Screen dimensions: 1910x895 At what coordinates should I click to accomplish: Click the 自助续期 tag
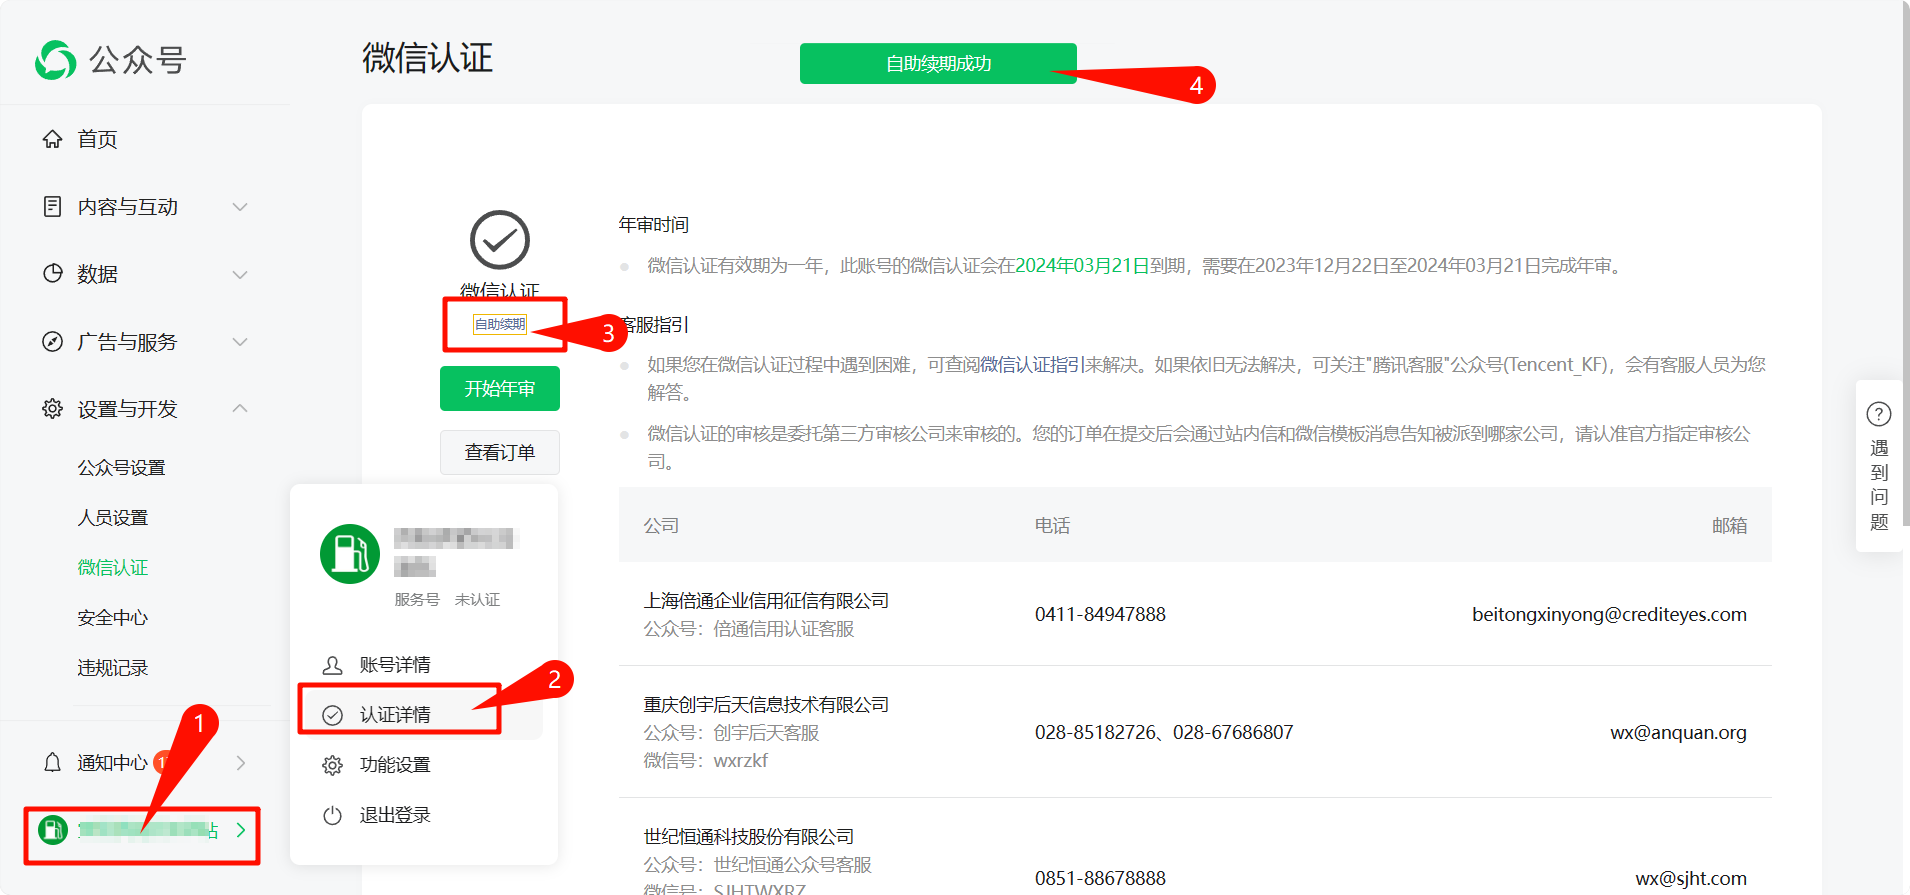[499, 324]
